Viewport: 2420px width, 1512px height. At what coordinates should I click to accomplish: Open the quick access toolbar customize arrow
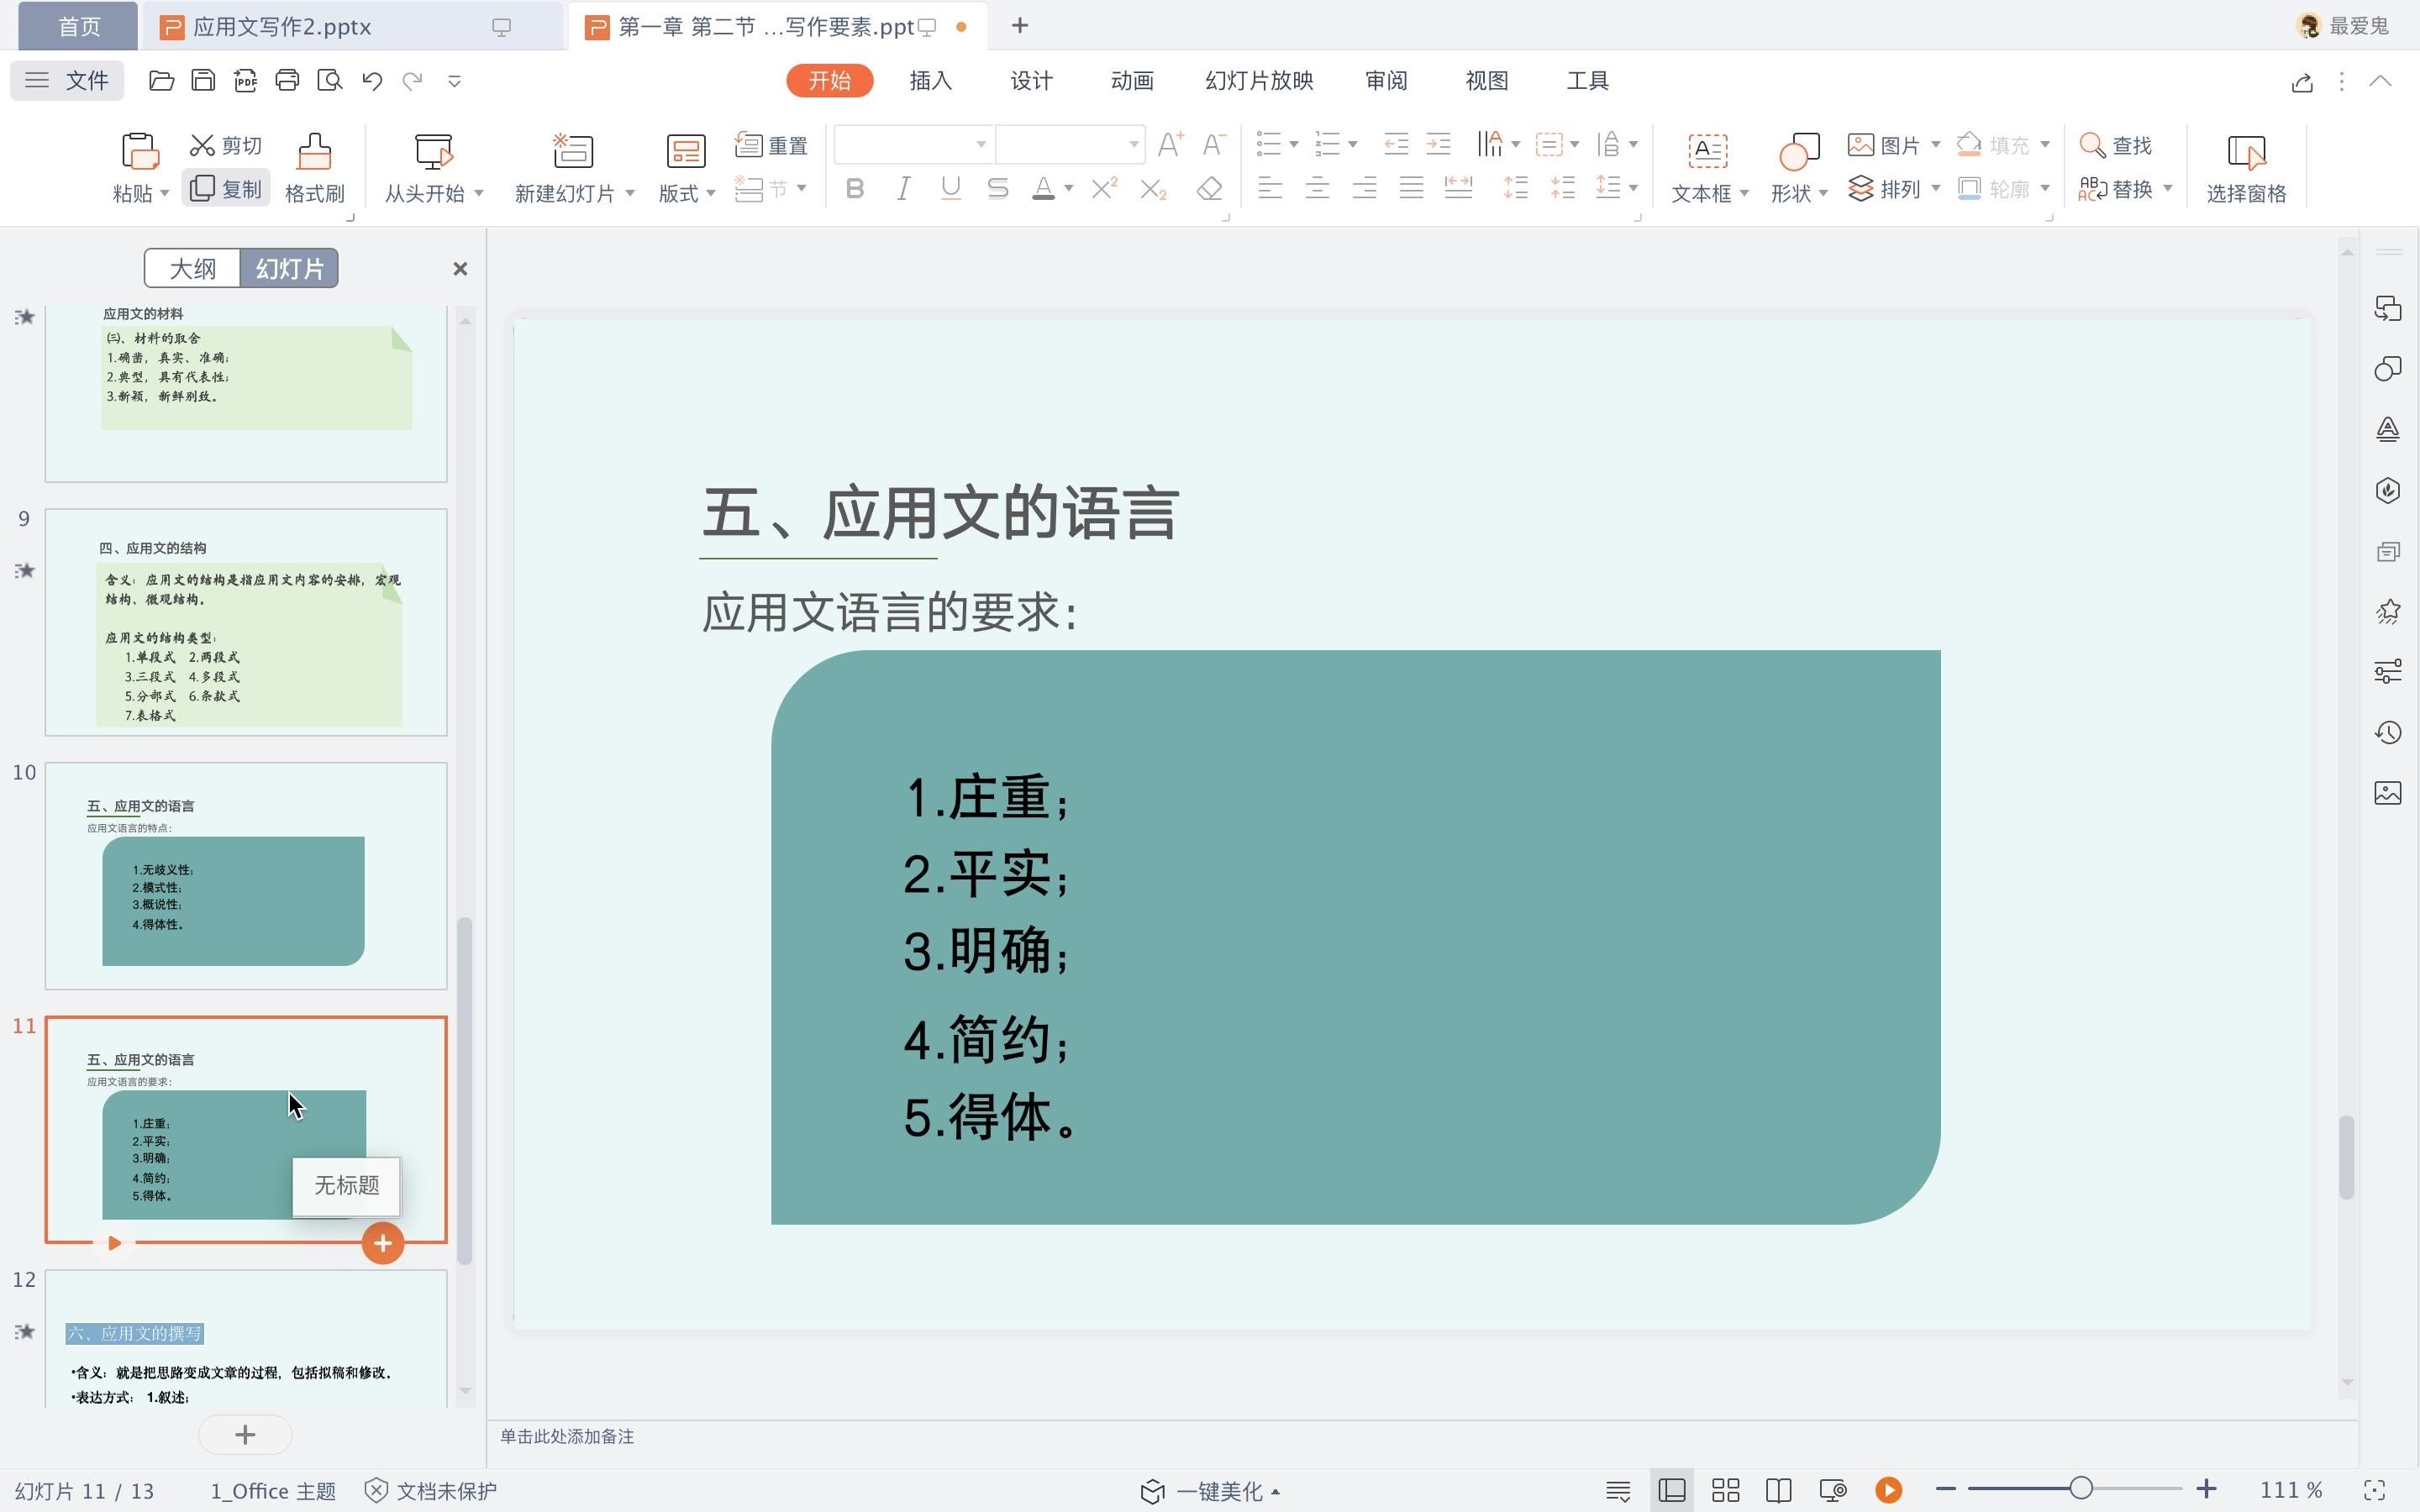(454, 81)
